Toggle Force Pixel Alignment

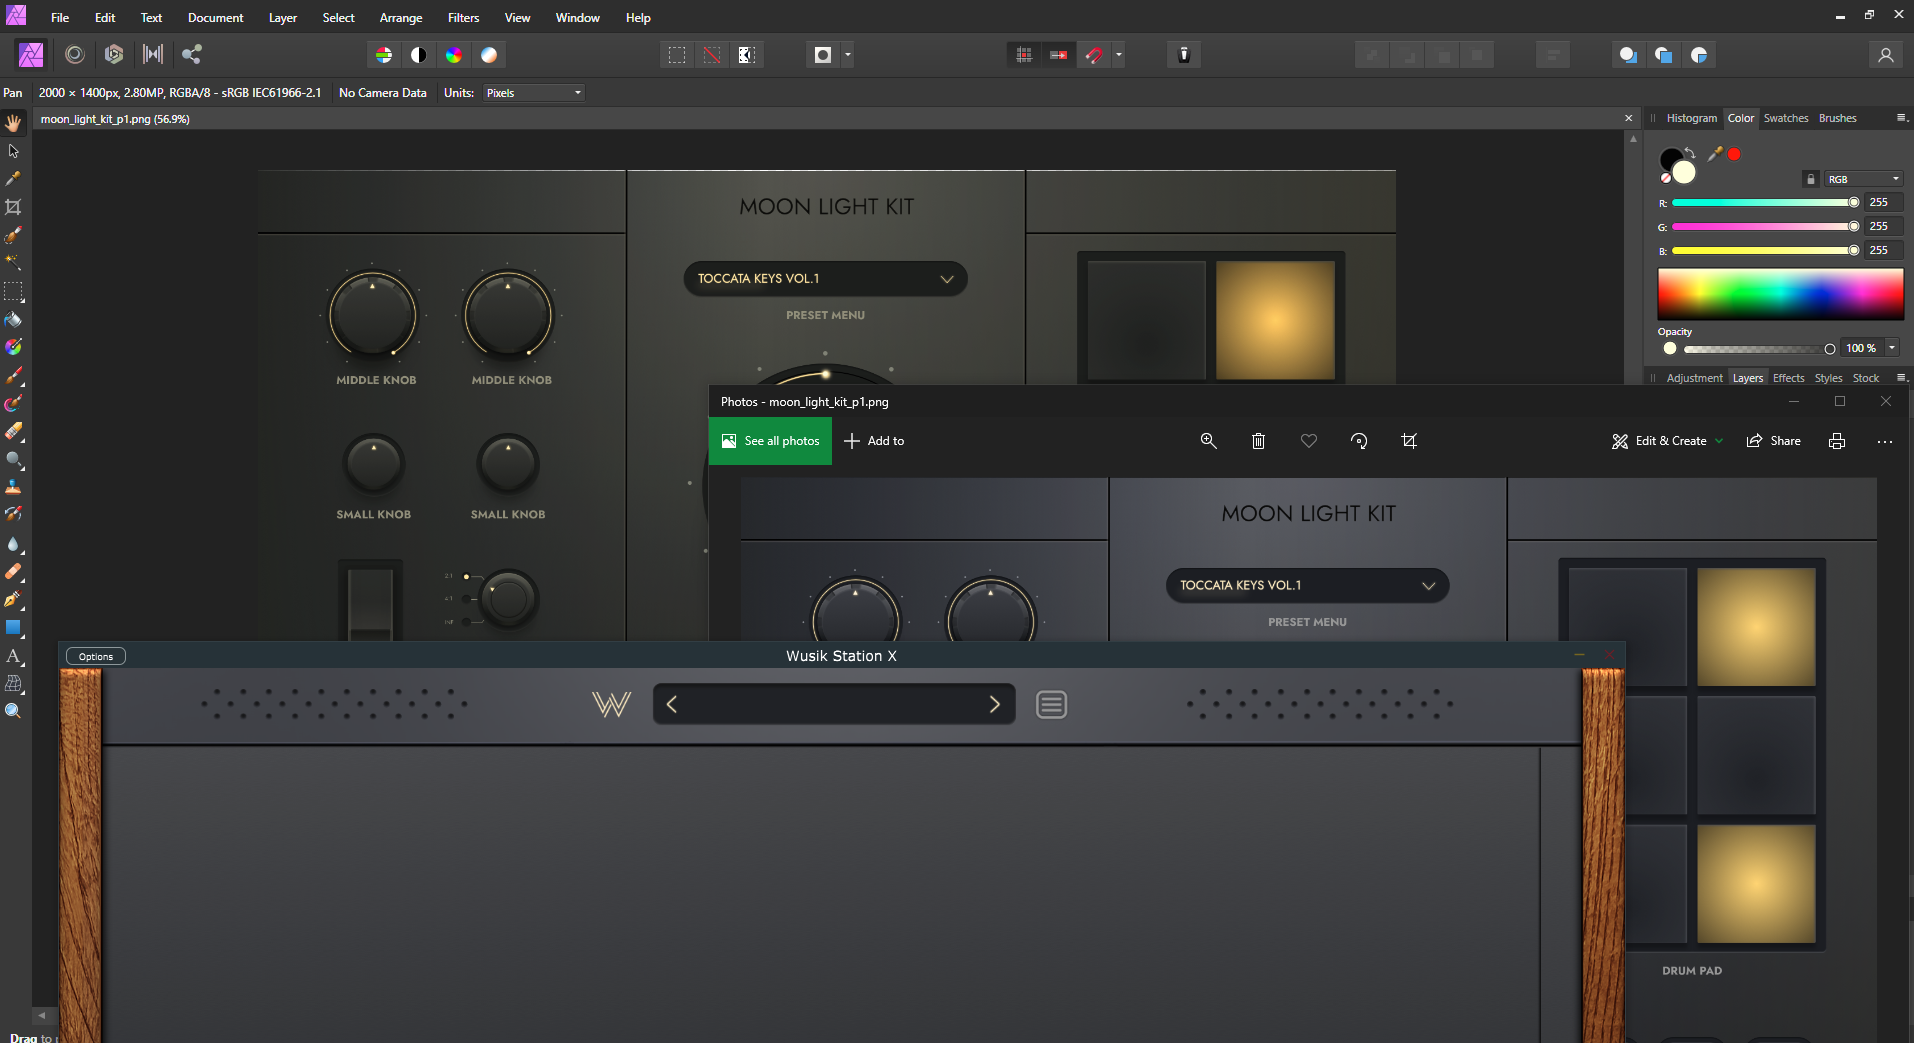coord(1024,55)
